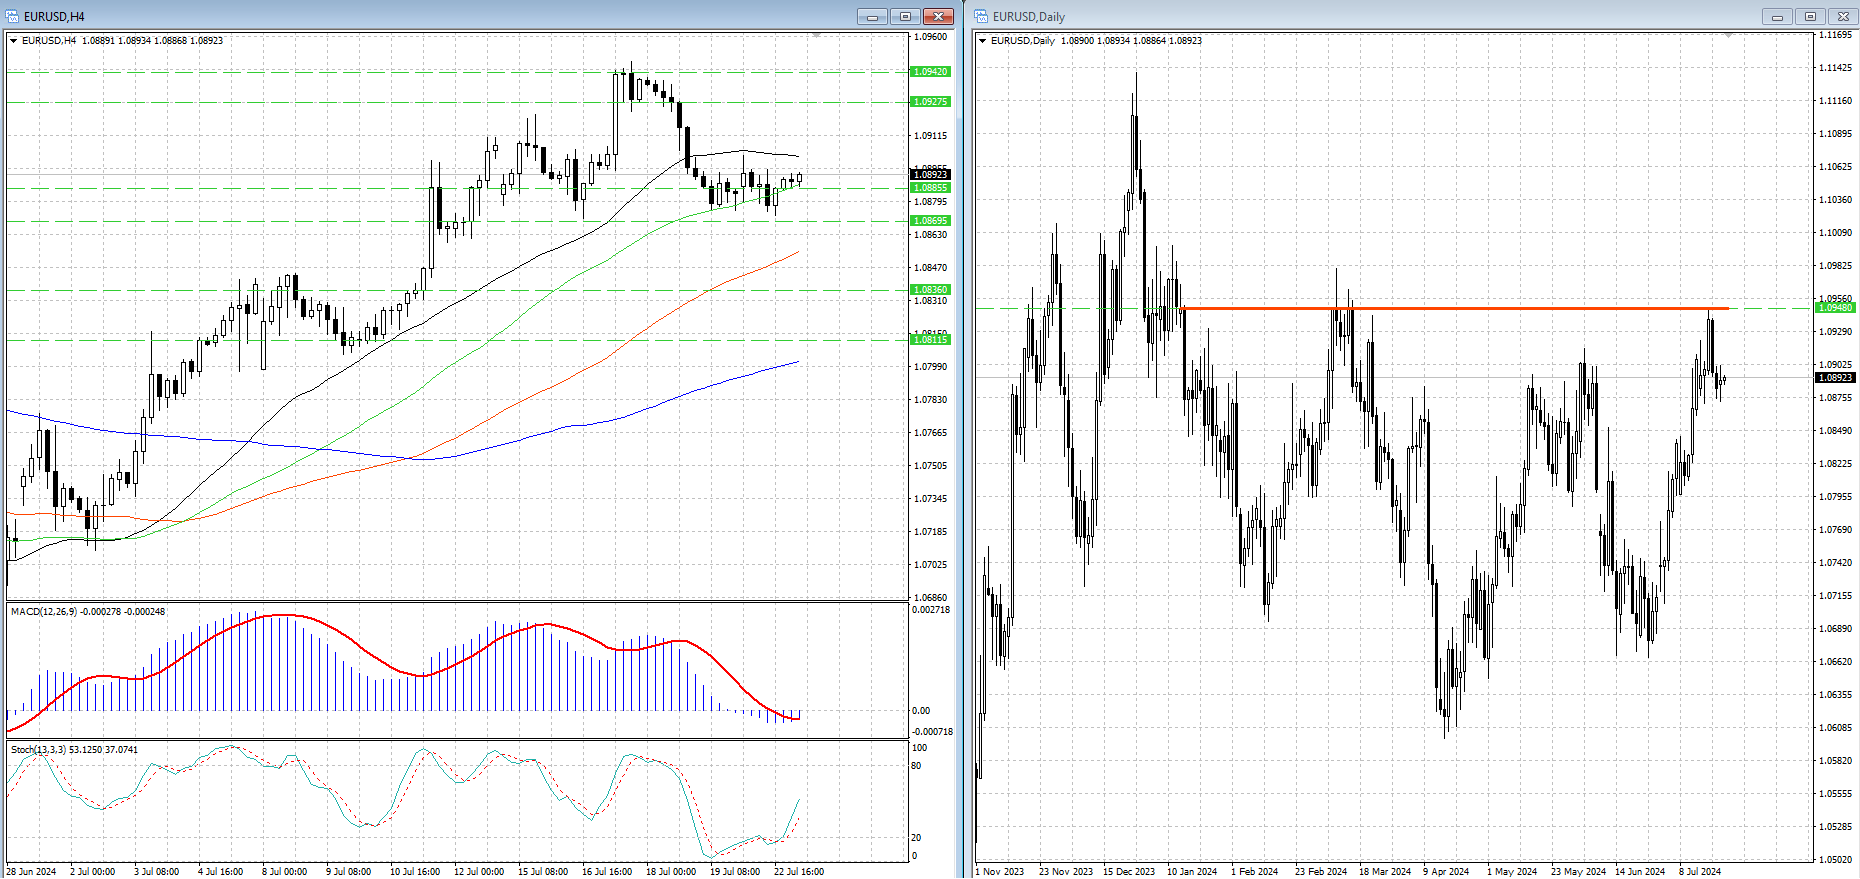Restore down the EURUSD,H4 chart window
The height and width of the screenshot is (879, 1860).
905,16
